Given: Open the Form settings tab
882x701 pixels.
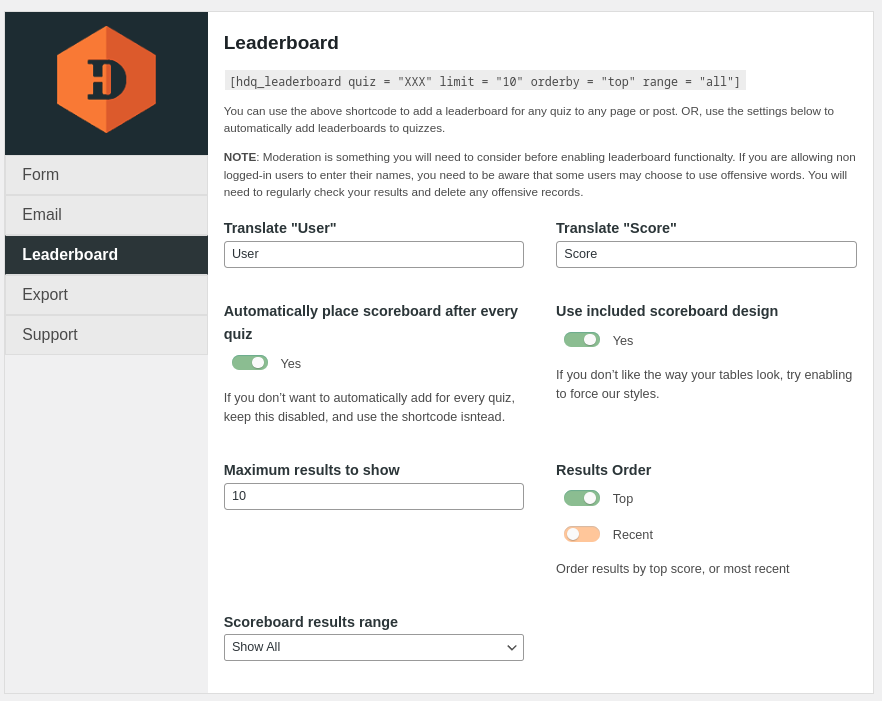Looking at the screenshot, I should [x=106, y=175].
